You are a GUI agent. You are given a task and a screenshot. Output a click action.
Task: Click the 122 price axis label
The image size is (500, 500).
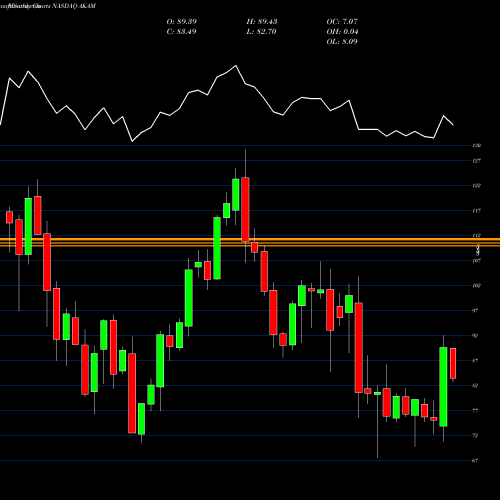pos(477,186)
